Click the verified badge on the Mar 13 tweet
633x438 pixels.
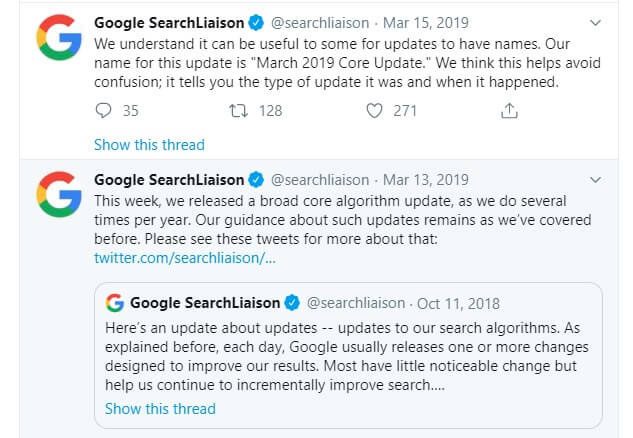[256, 180]
